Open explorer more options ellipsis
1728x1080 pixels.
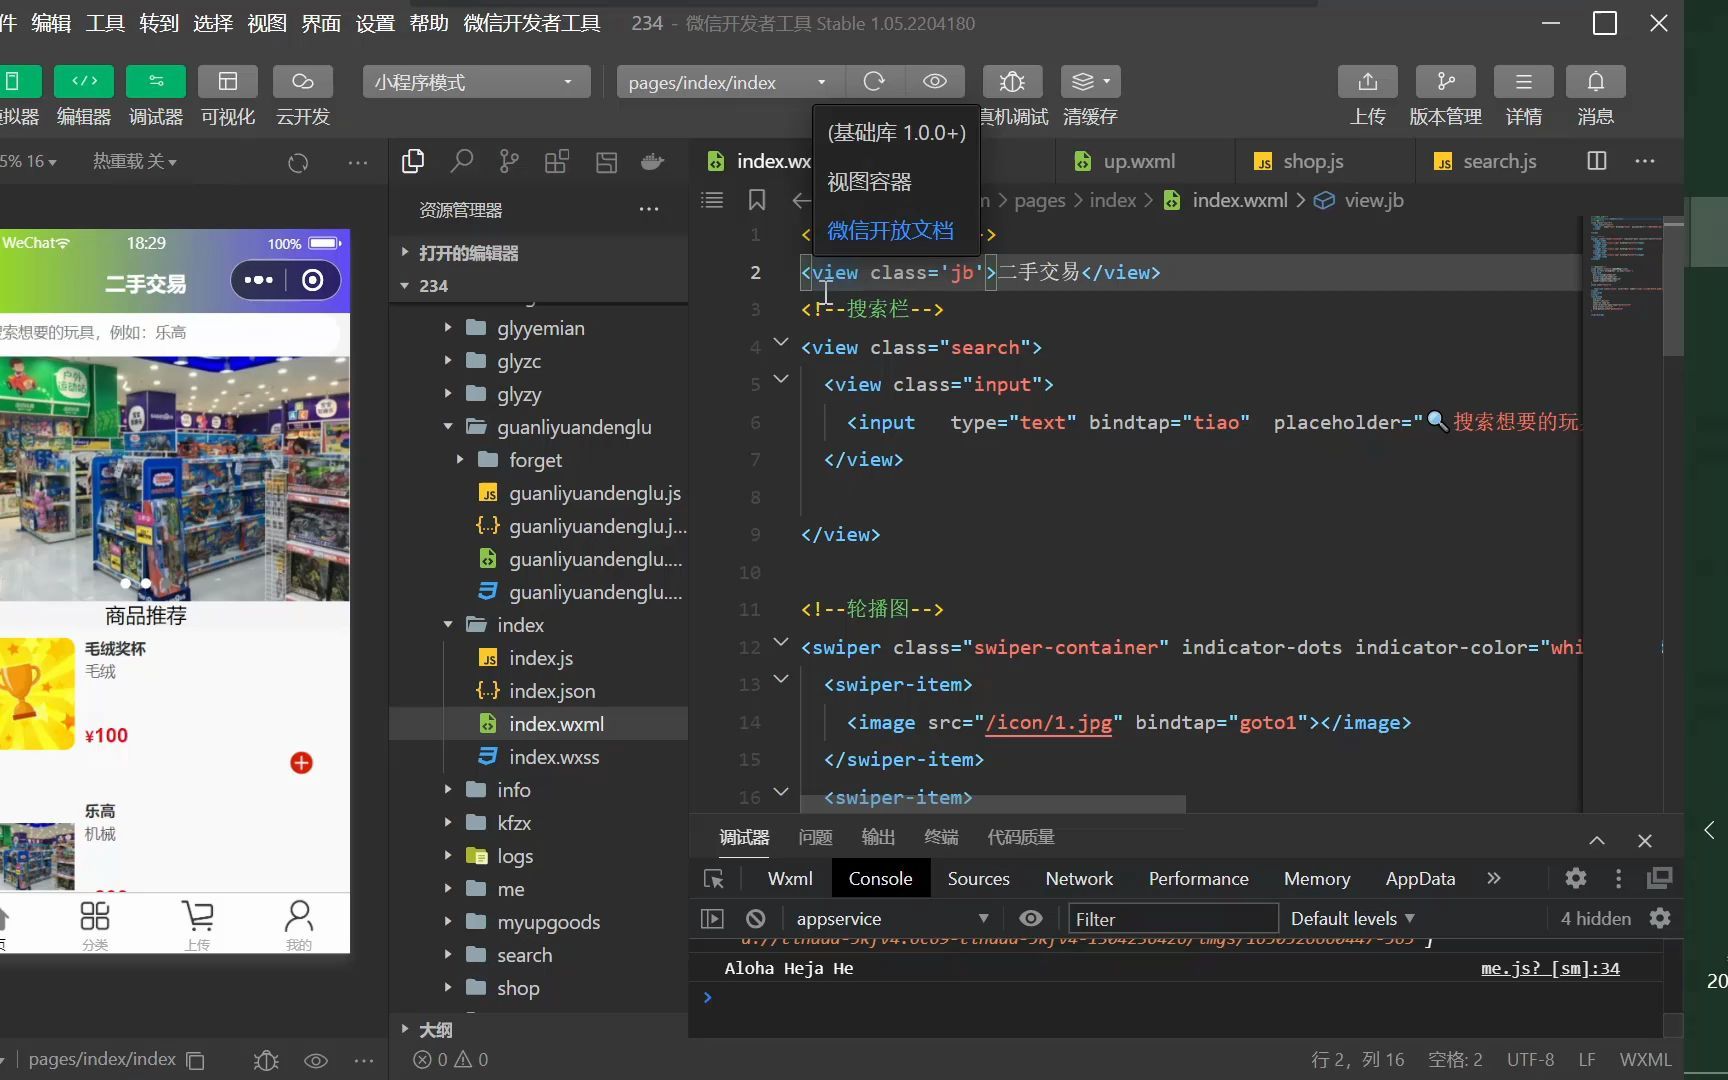click(x=649, y=210)
